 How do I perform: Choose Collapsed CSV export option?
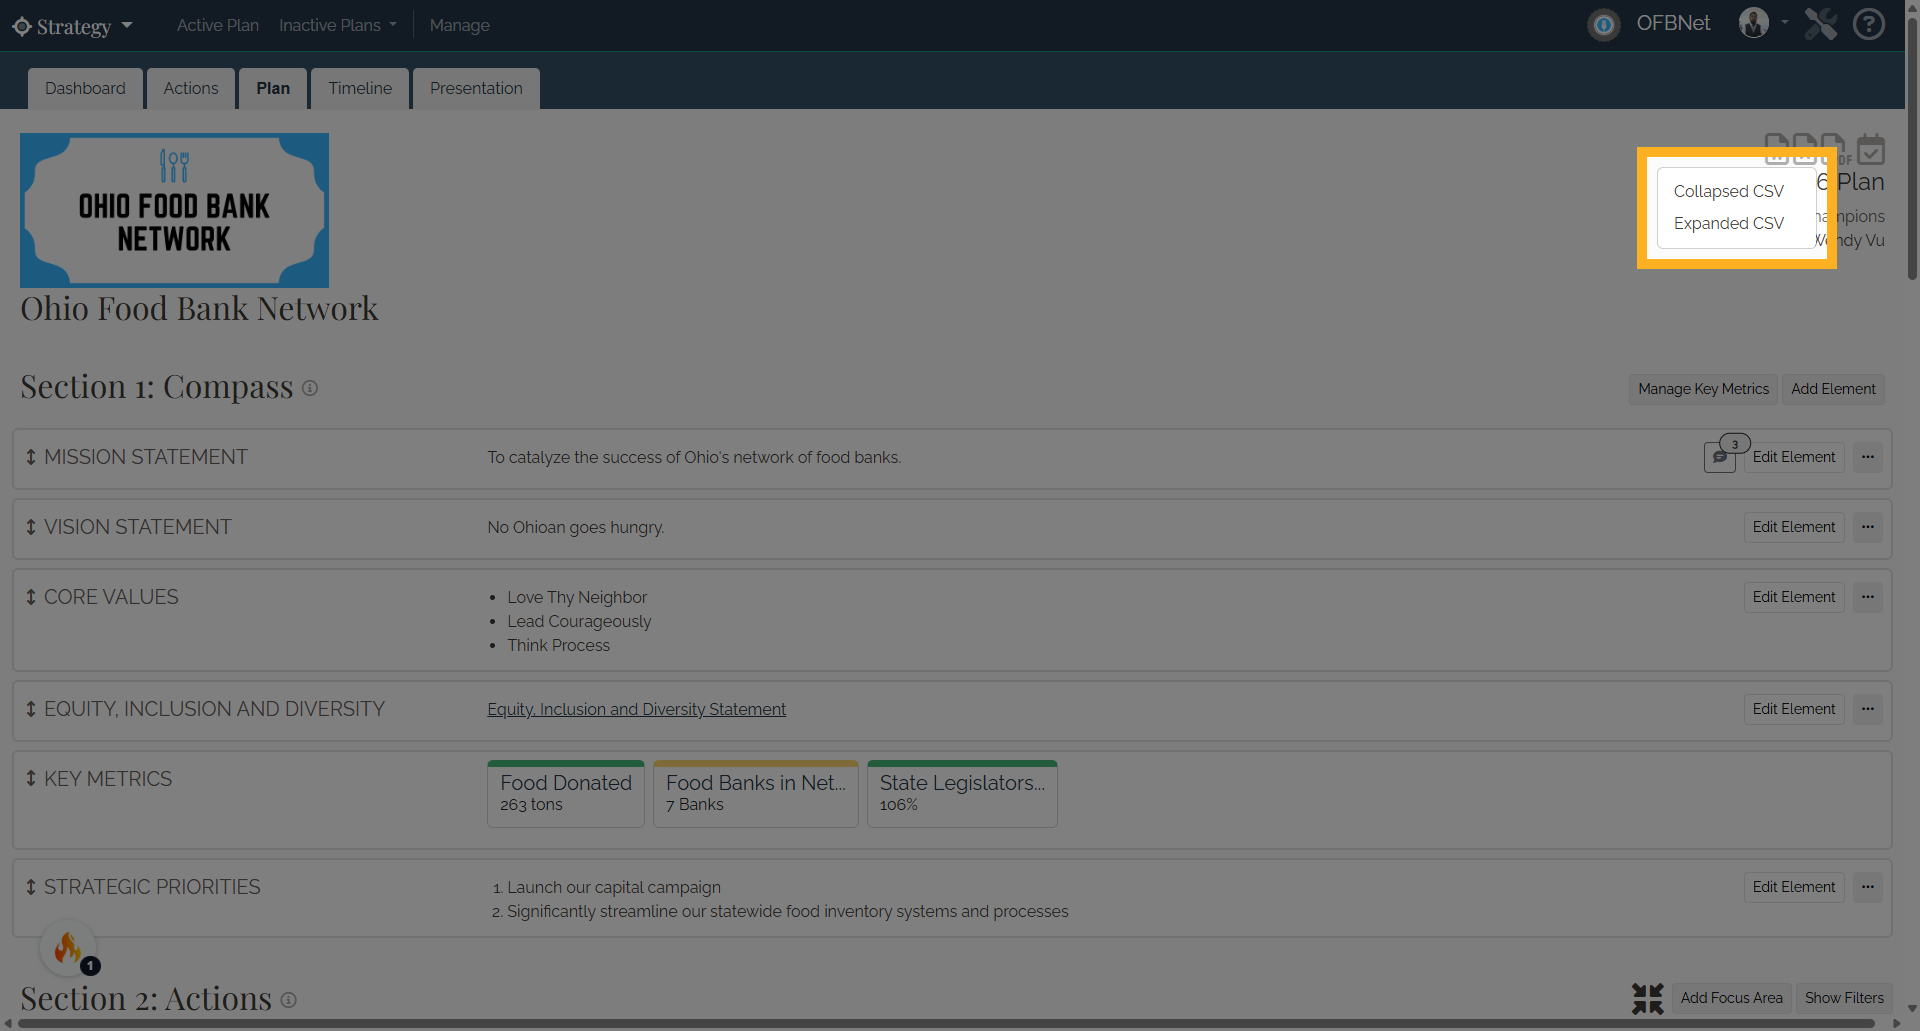1728,191
